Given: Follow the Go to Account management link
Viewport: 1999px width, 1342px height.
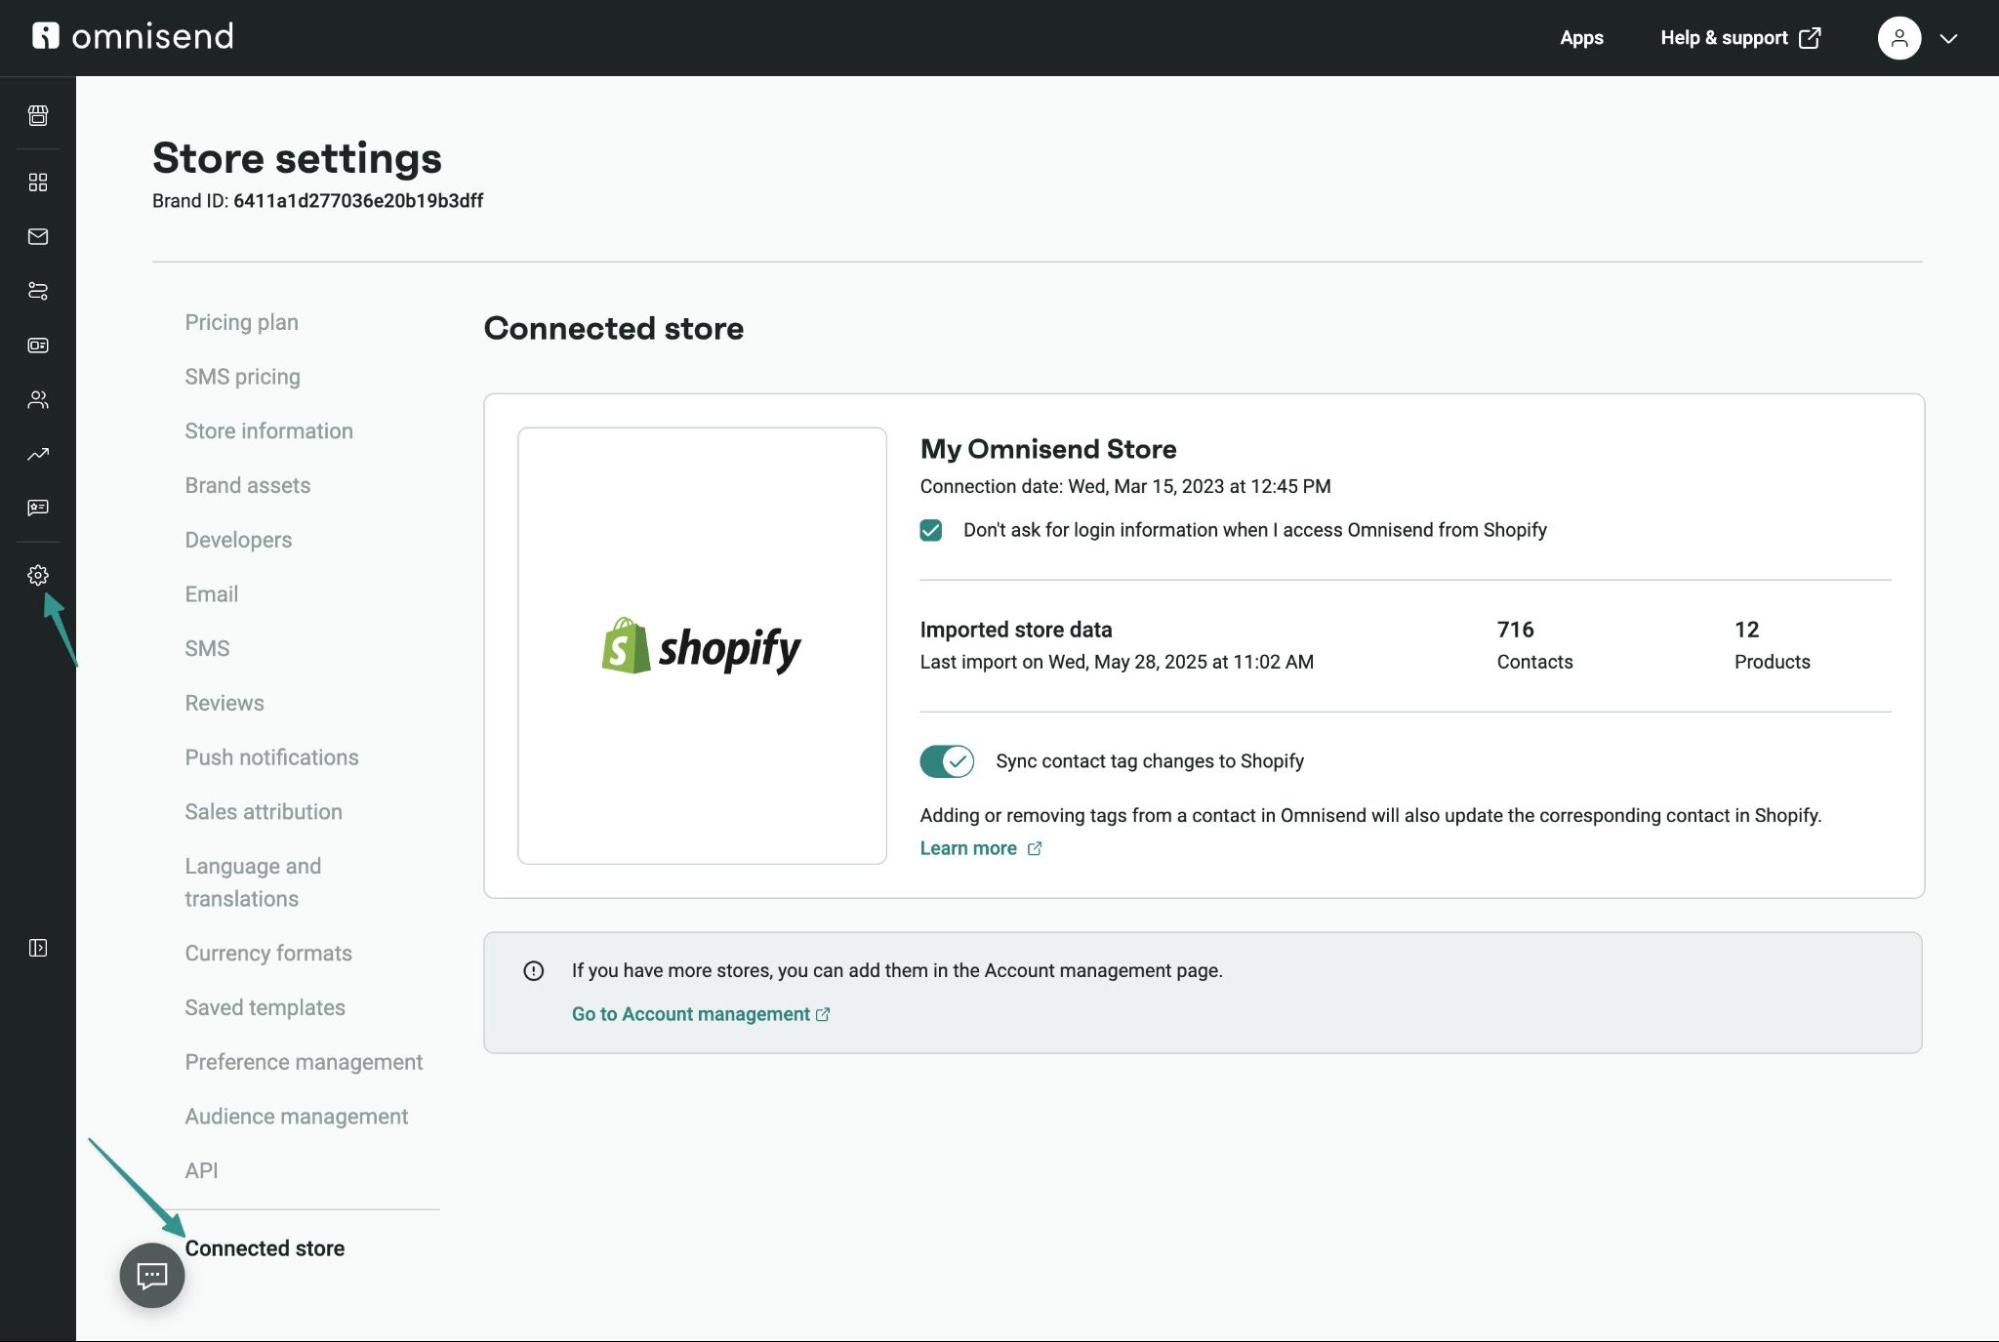Looking at the screenshot, I should 701,1014.
